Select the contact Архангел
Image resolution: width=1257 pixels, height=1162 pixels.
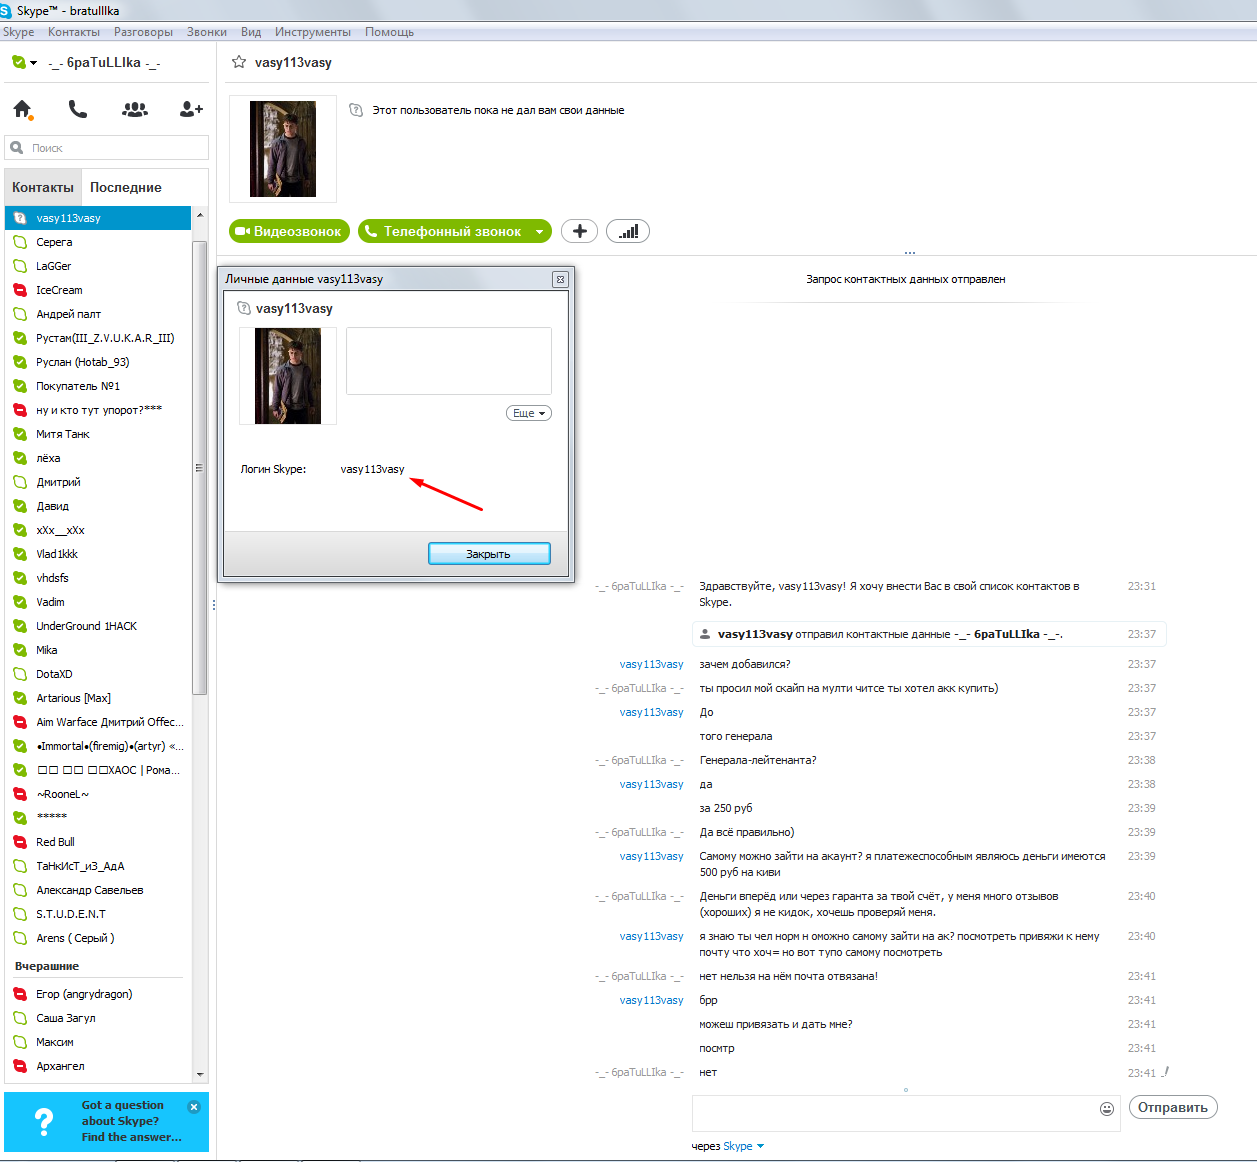pyautogui.click(x=98, y=1066)
